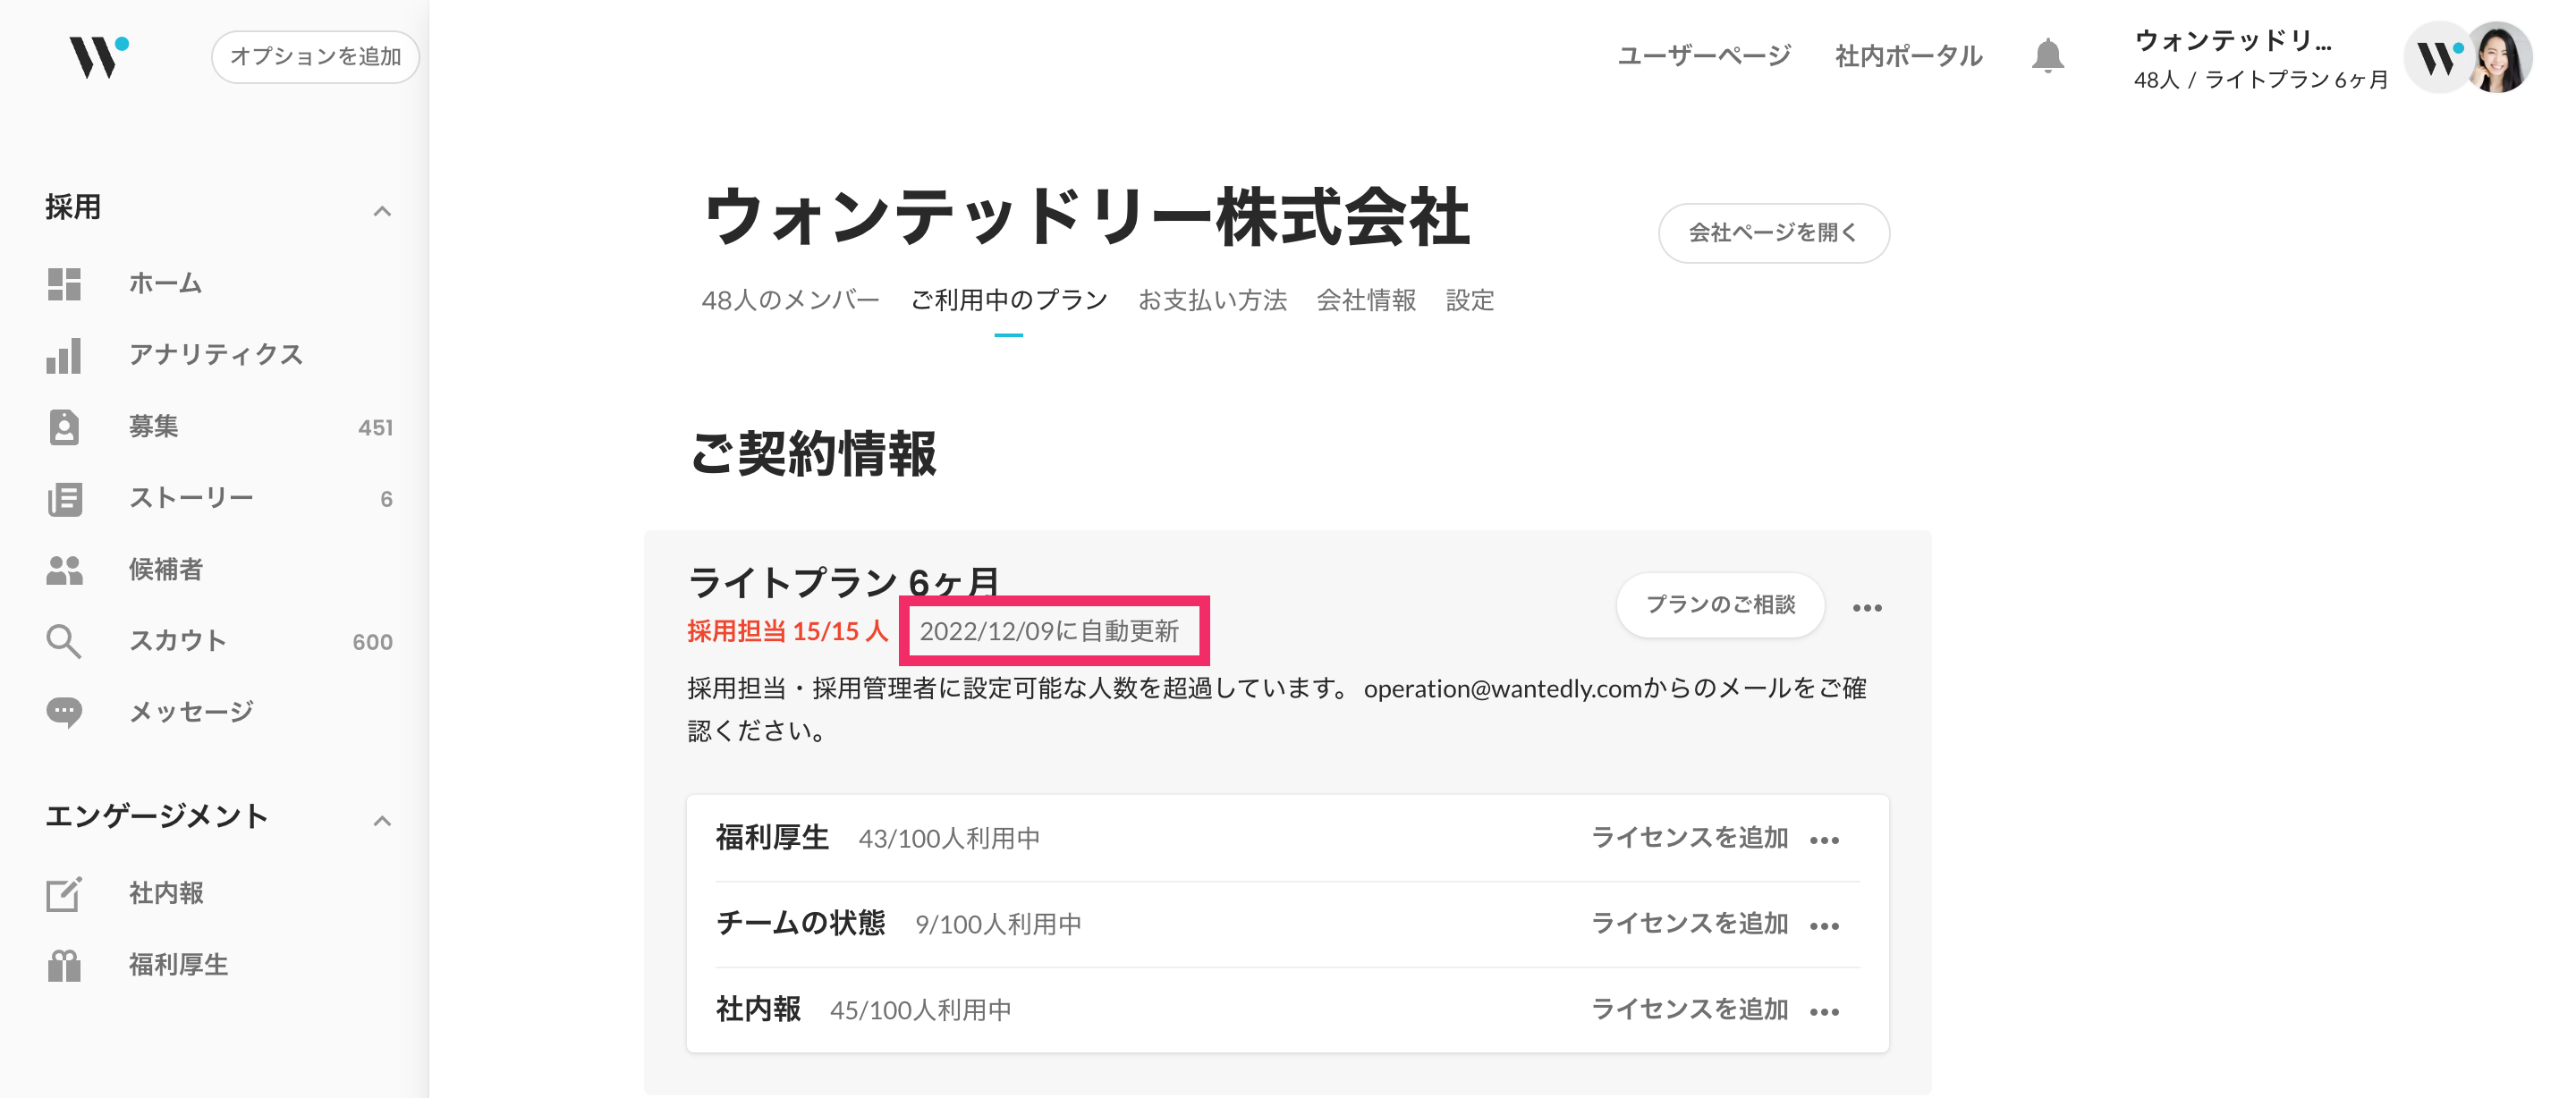Click ライセンスを追加 for 社内報 row
The height and width of the screenshot is (1098, 2576).
point(1689,1010)
